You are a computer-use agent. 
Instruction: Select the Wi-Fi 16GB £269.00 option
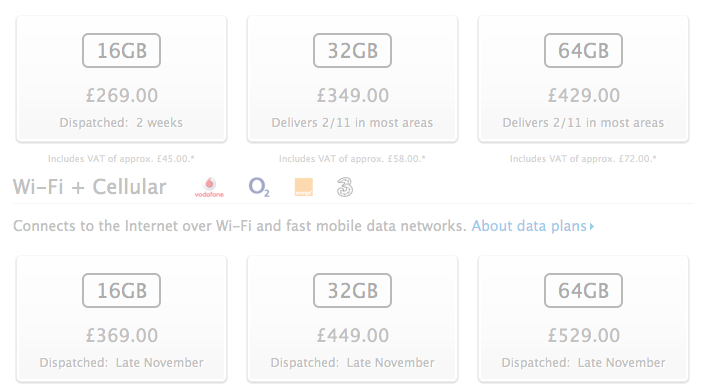click(x=122, y=79)
